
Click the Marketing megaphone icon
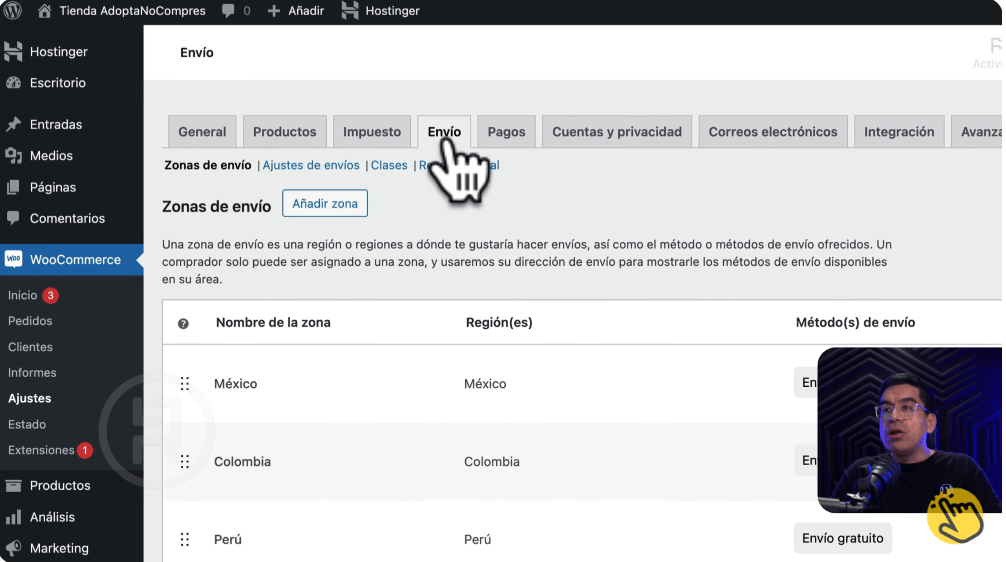click(13, 549)
